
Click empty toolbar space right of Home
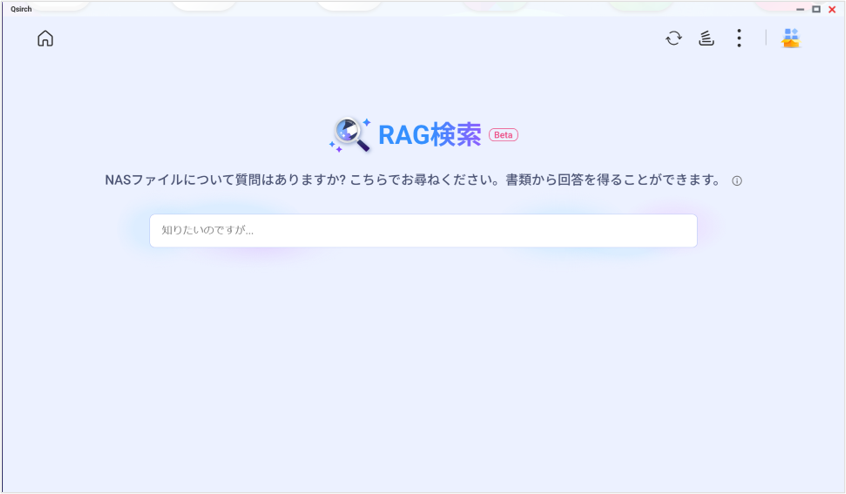click(350, 39)
